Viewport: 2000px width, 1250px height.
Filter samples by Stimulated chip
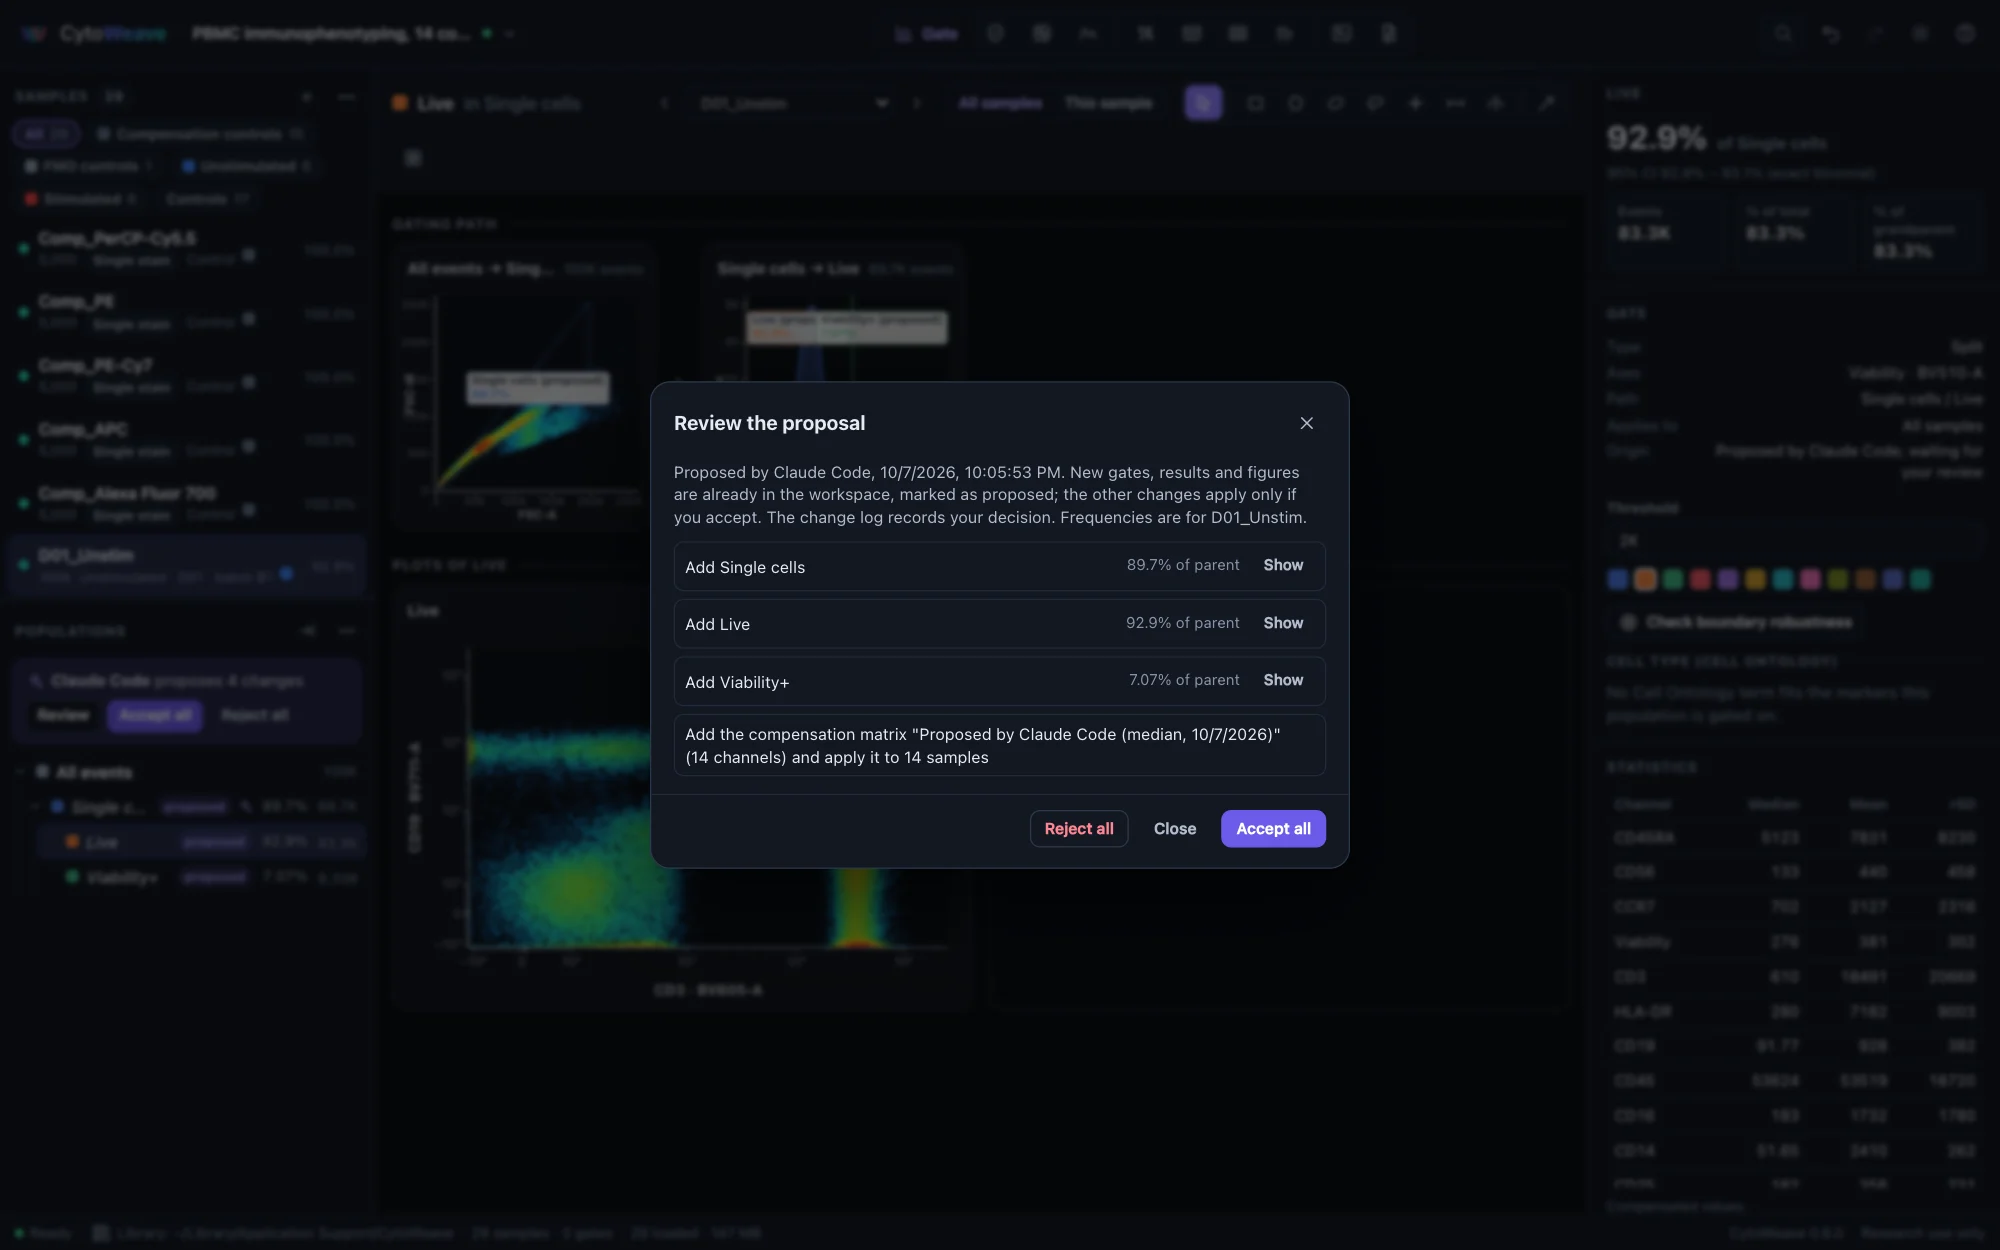80,199
